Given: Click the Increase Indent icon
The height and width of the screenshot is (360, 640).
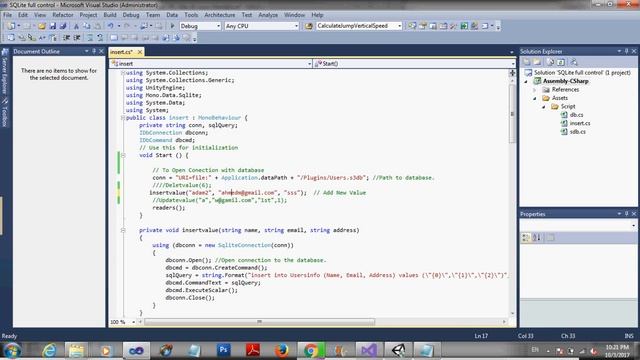Looking at the screenshot, I should pos(77,38).
